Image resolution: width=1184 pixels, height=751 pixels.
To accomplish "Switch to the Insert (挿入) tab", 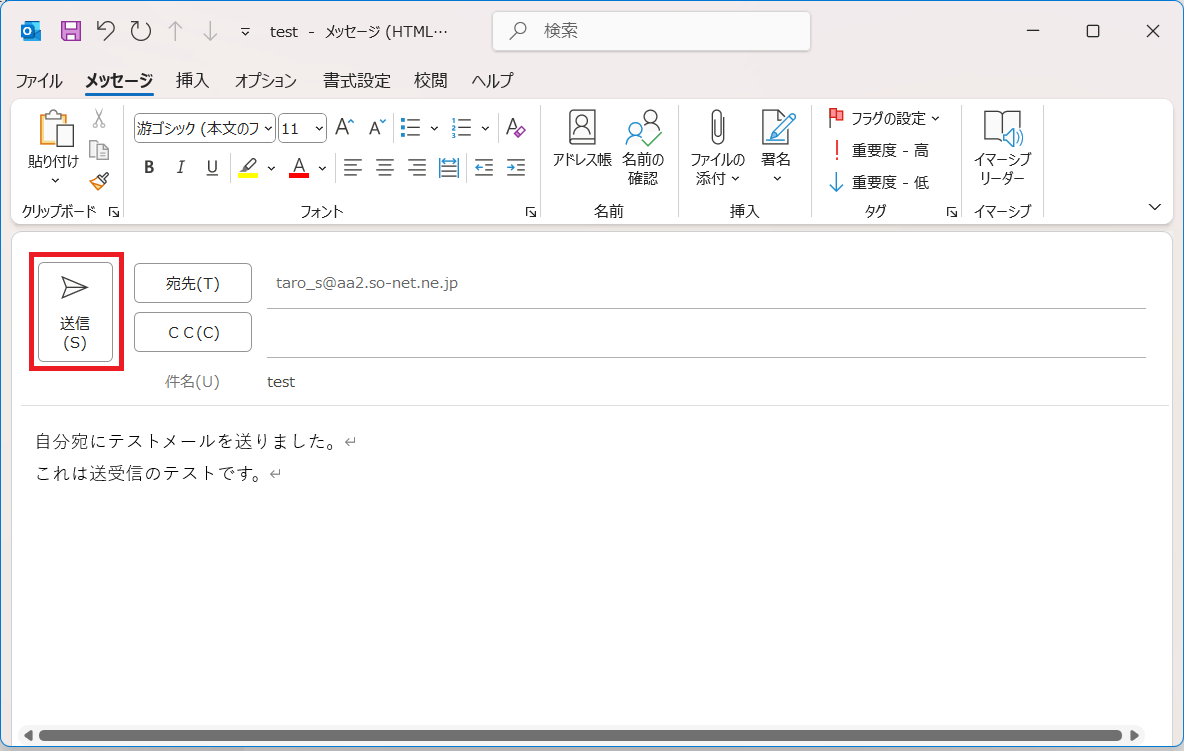I will coord(192,81).
